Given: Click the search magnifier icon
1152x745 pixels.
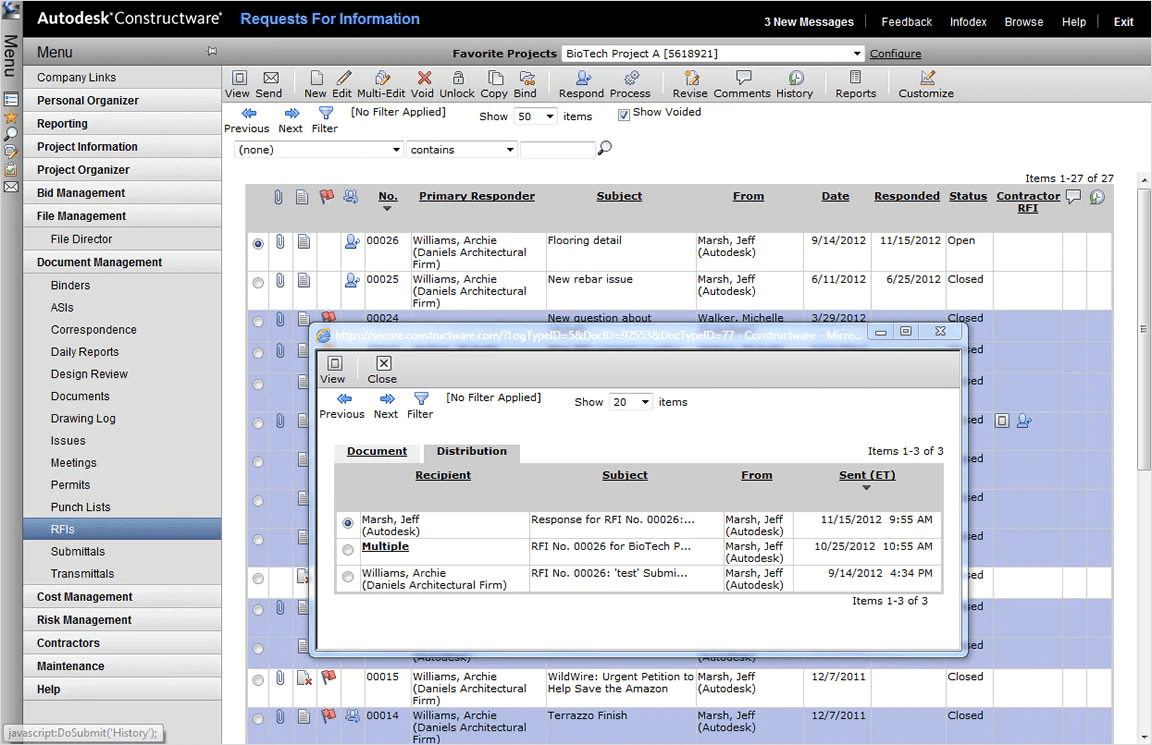Looking at the screenshot, I should coord(605,148).
